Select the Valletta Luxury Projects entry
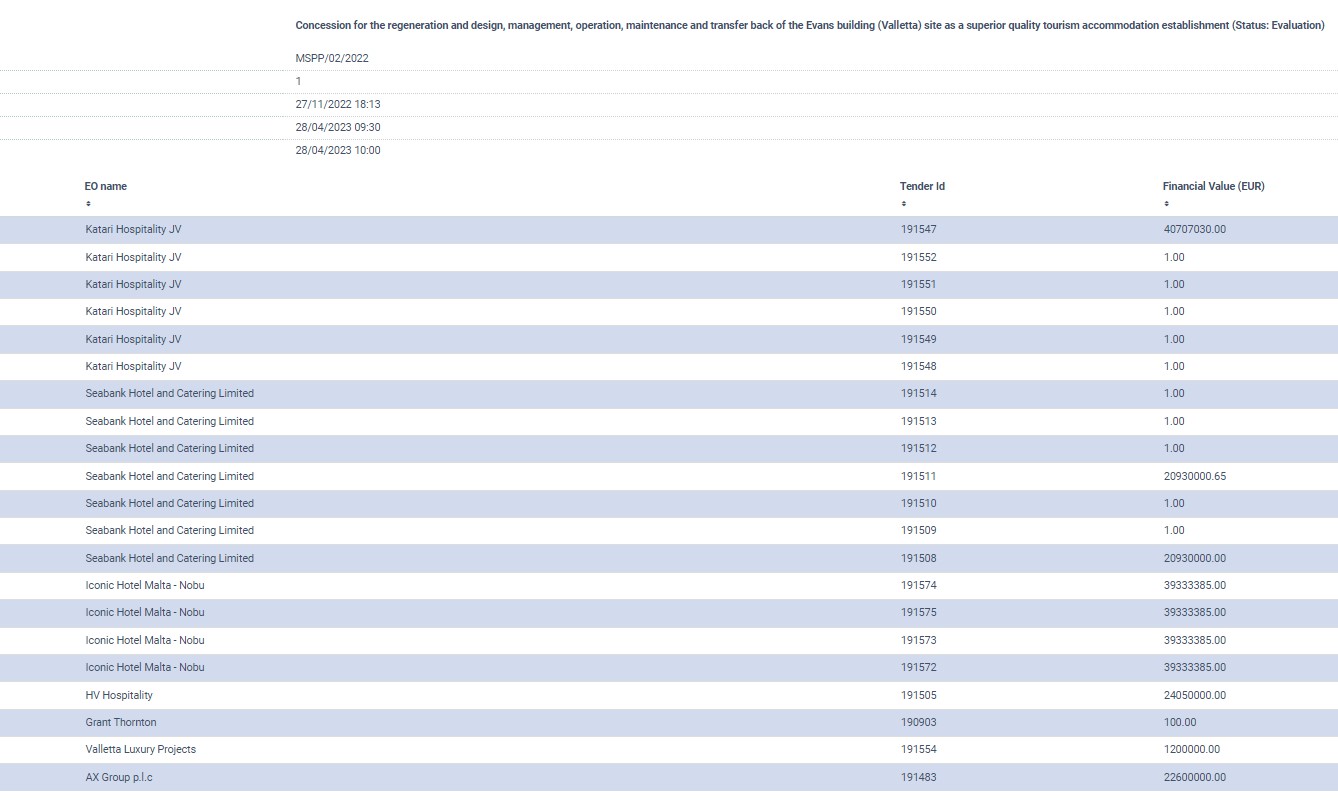Image resolution: width=1338 pixels, height=810 pixels. click(141, 749)
